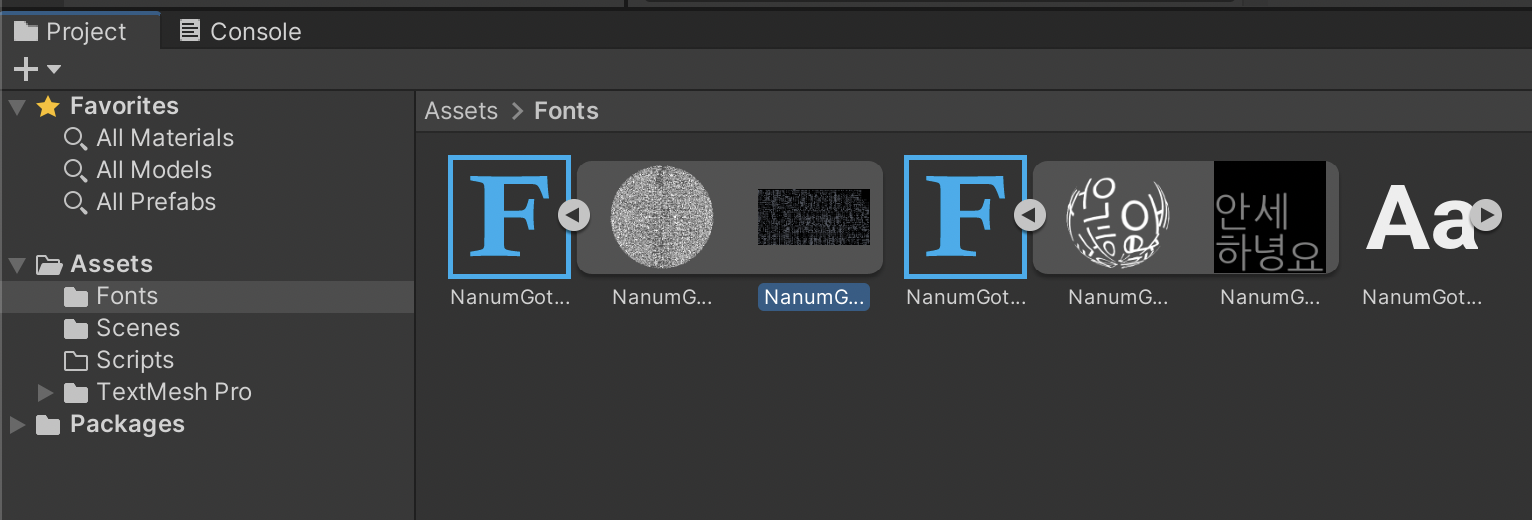Collapse second font asset sub-assets arrow
This screenshot has width=1532, height=520.
click(x=1030, y=215)
